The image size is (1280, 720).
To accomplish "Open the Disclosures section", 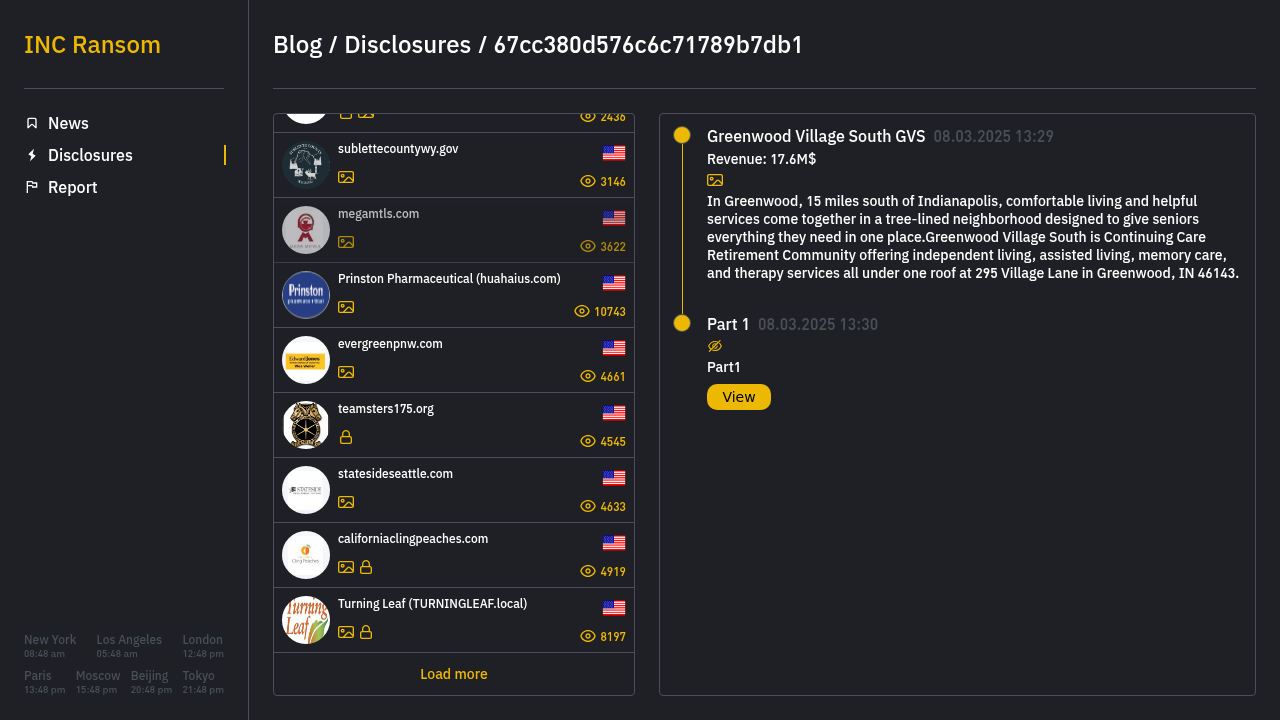I will (x=124, y=155).
